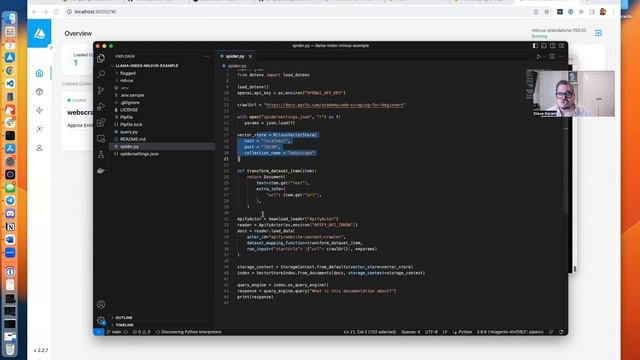
Task: Open the Pipfile entry
Action: click(x=126, y=117)
